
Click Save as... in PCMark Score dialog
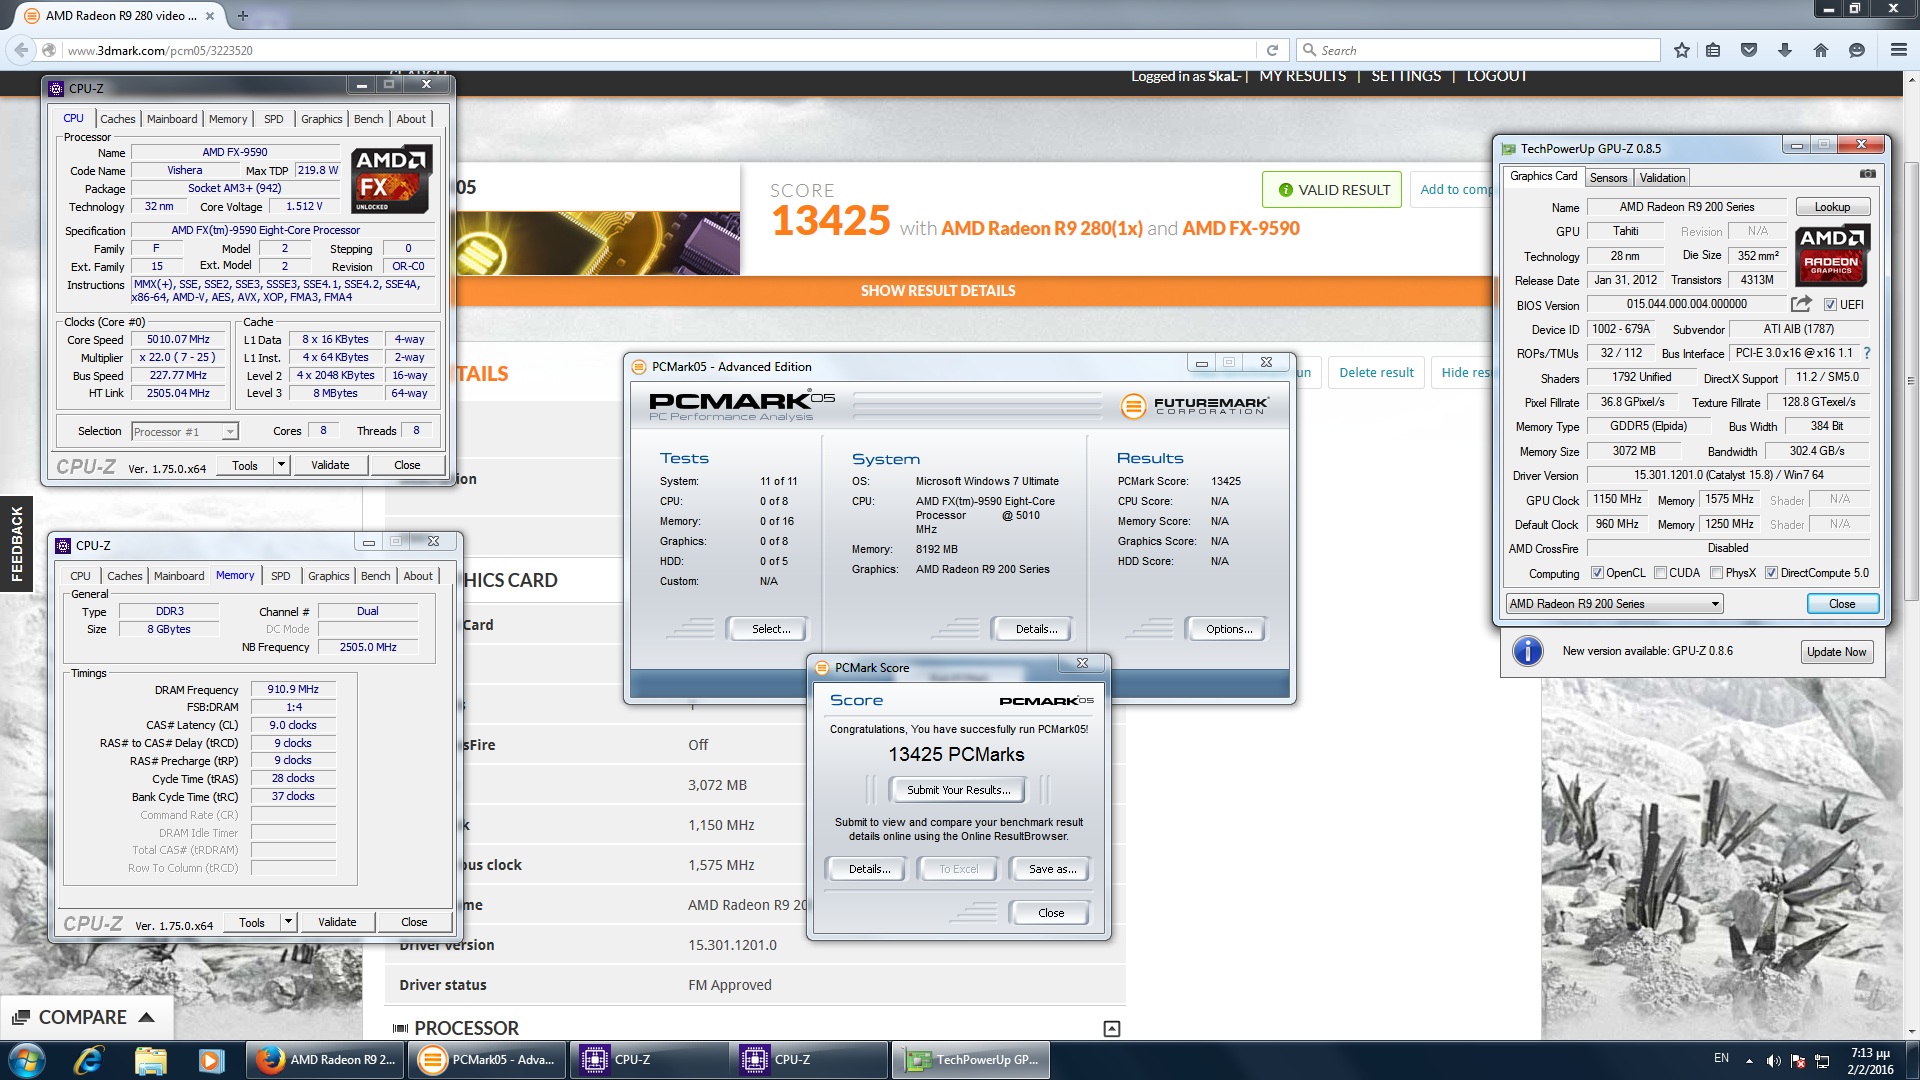(1052, 869)
